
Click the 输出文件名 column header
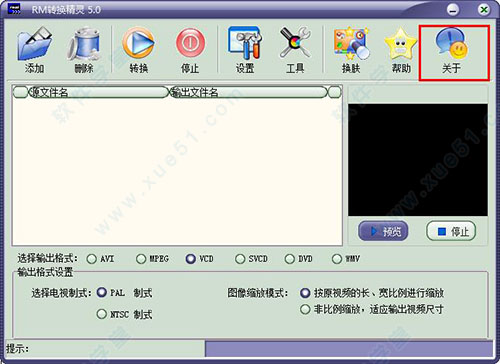coord(249,92)
